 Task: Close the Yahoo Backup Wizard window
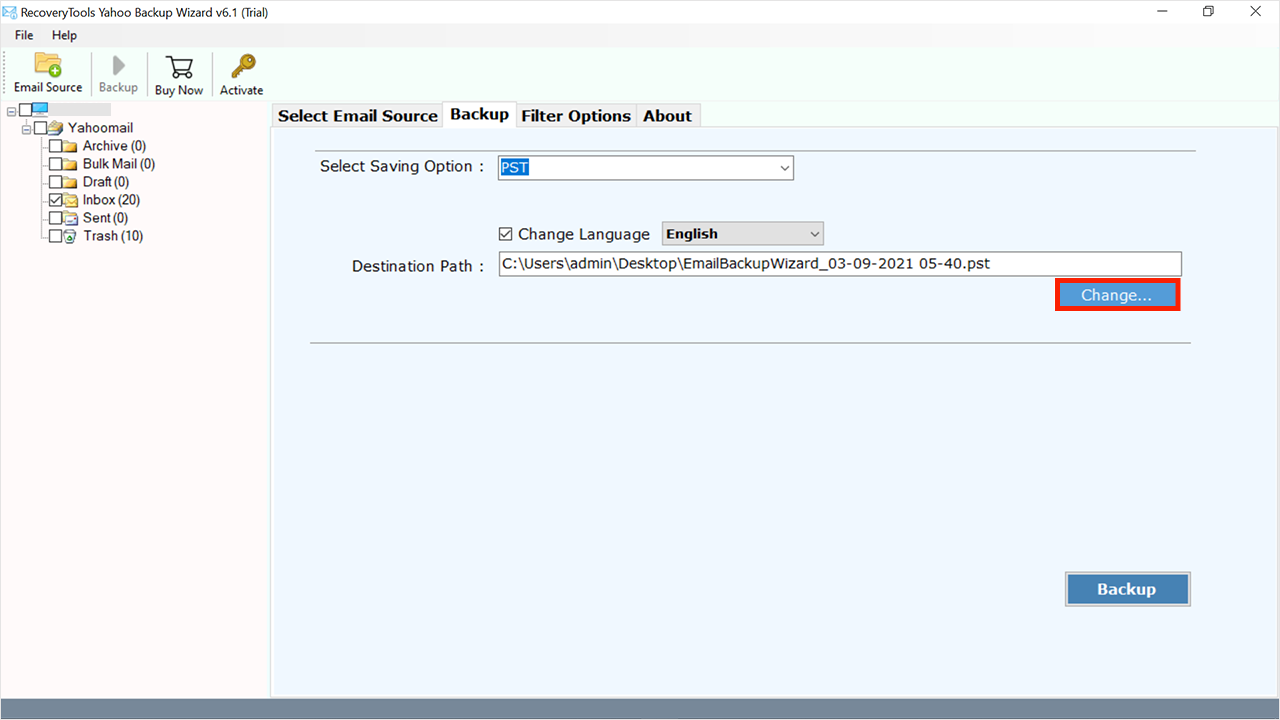[x=1255, y=12]
